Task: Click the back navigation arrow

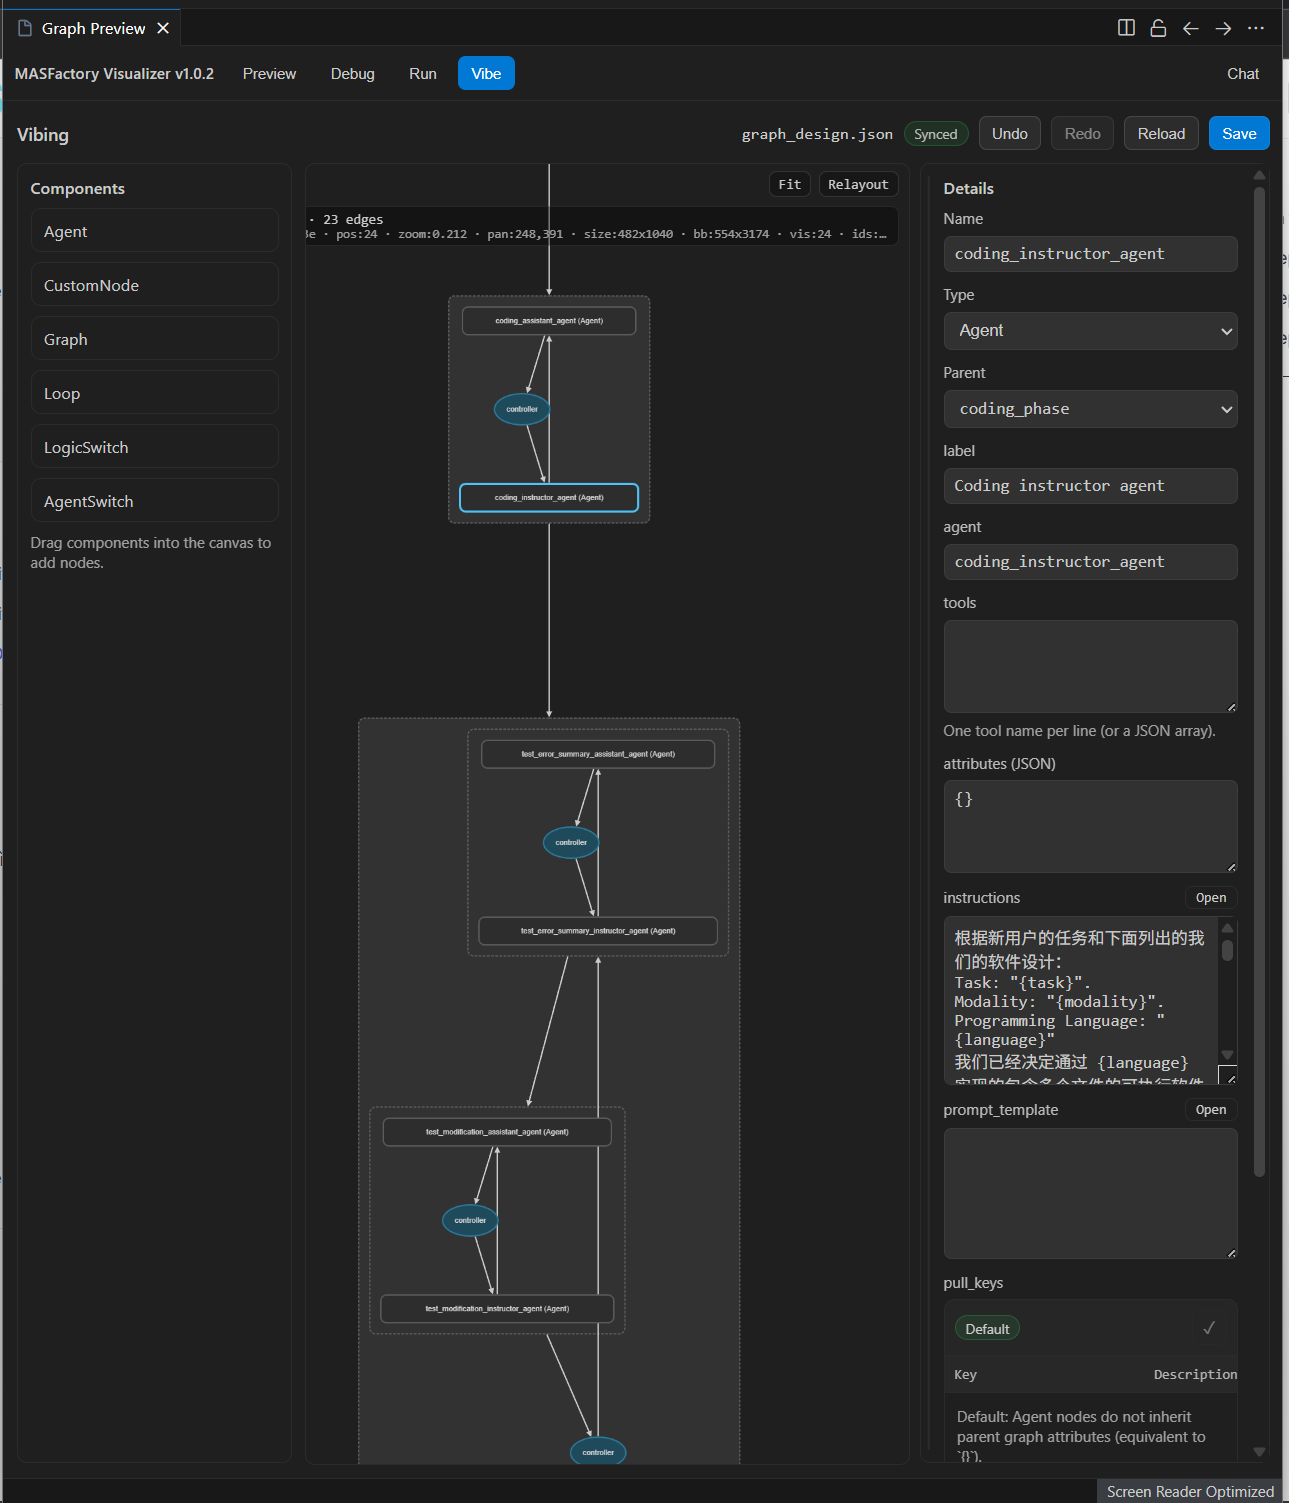Action: (1190, 28)
